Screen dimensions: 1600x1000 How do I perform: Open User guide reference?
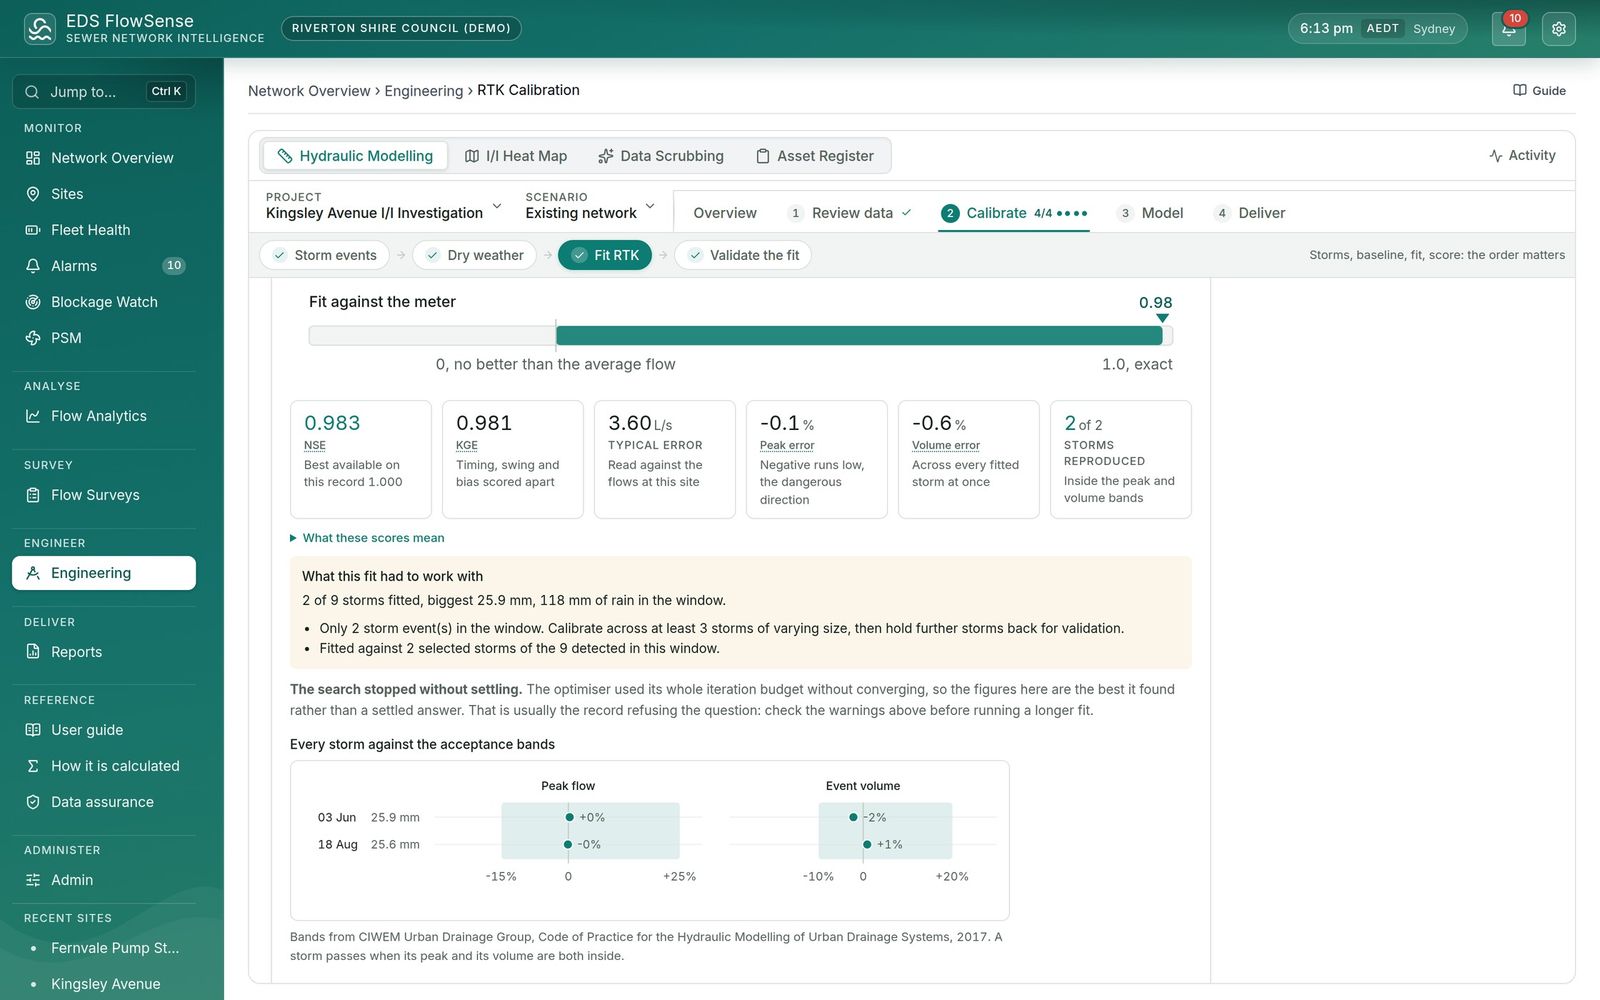(x=104, y=730)
